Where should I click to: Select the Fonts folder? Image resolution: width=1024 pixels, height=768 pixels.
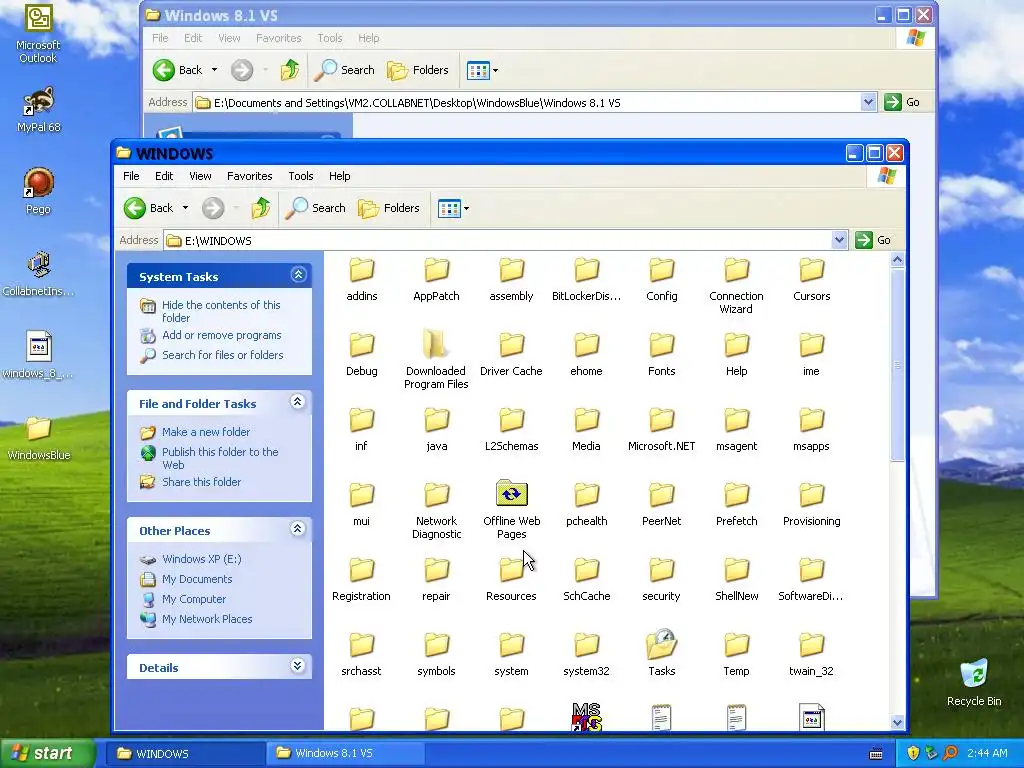point(662,355)
